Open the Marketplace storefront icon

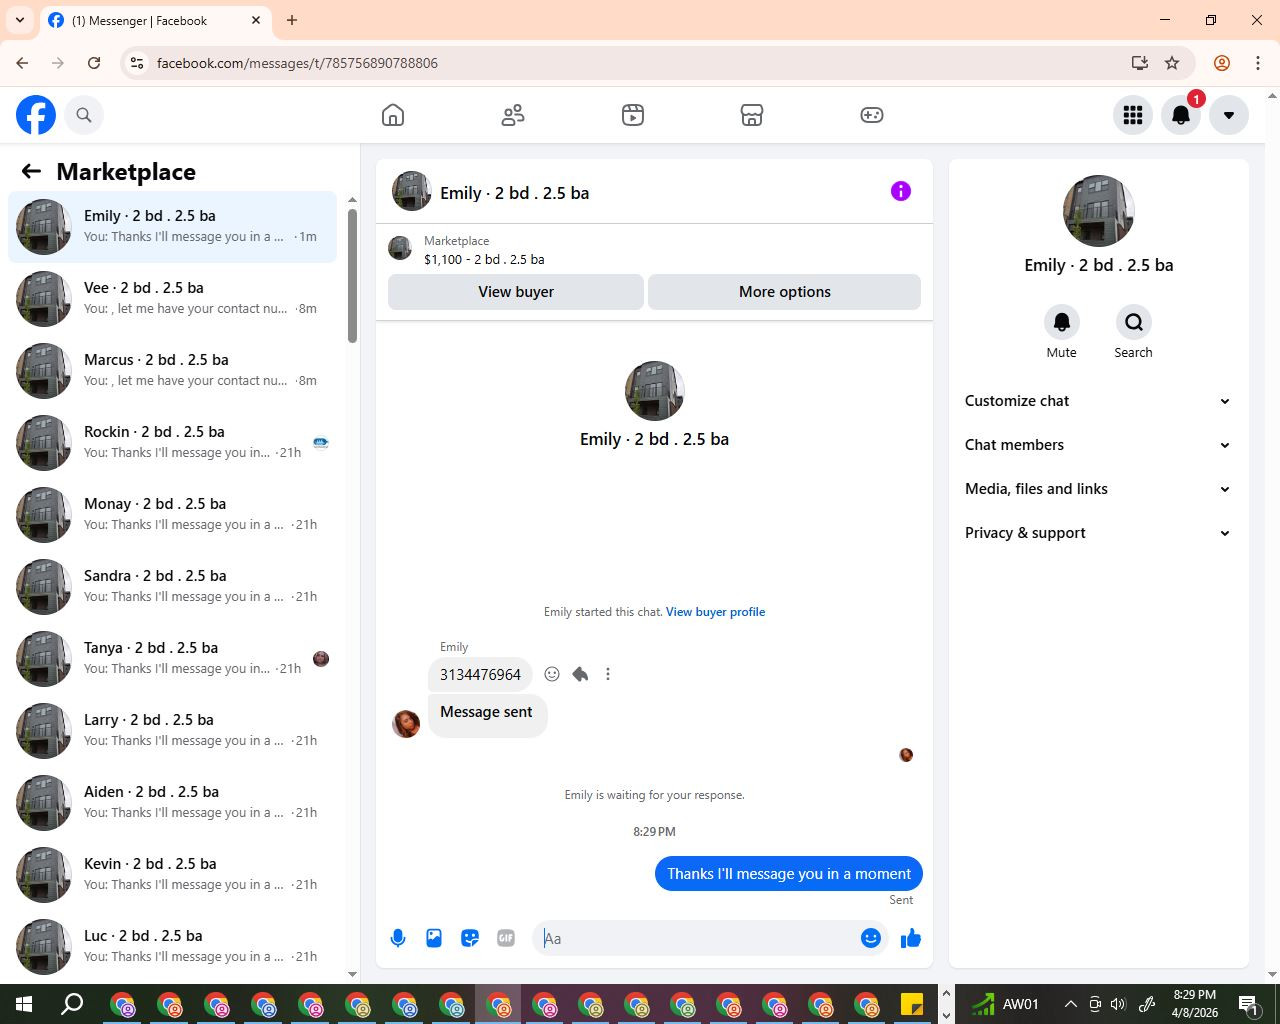(752, 115)
